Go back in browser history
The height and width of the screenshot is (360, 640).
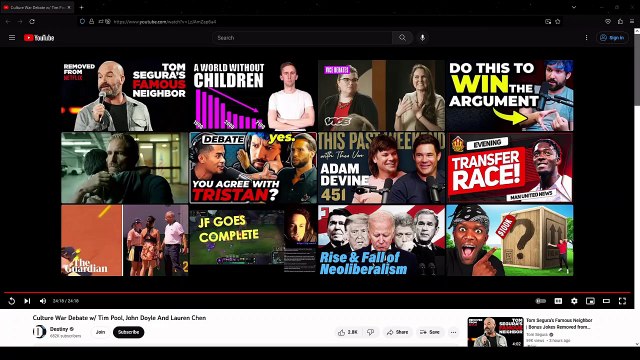pyautogui.click(x=8, y=22)
